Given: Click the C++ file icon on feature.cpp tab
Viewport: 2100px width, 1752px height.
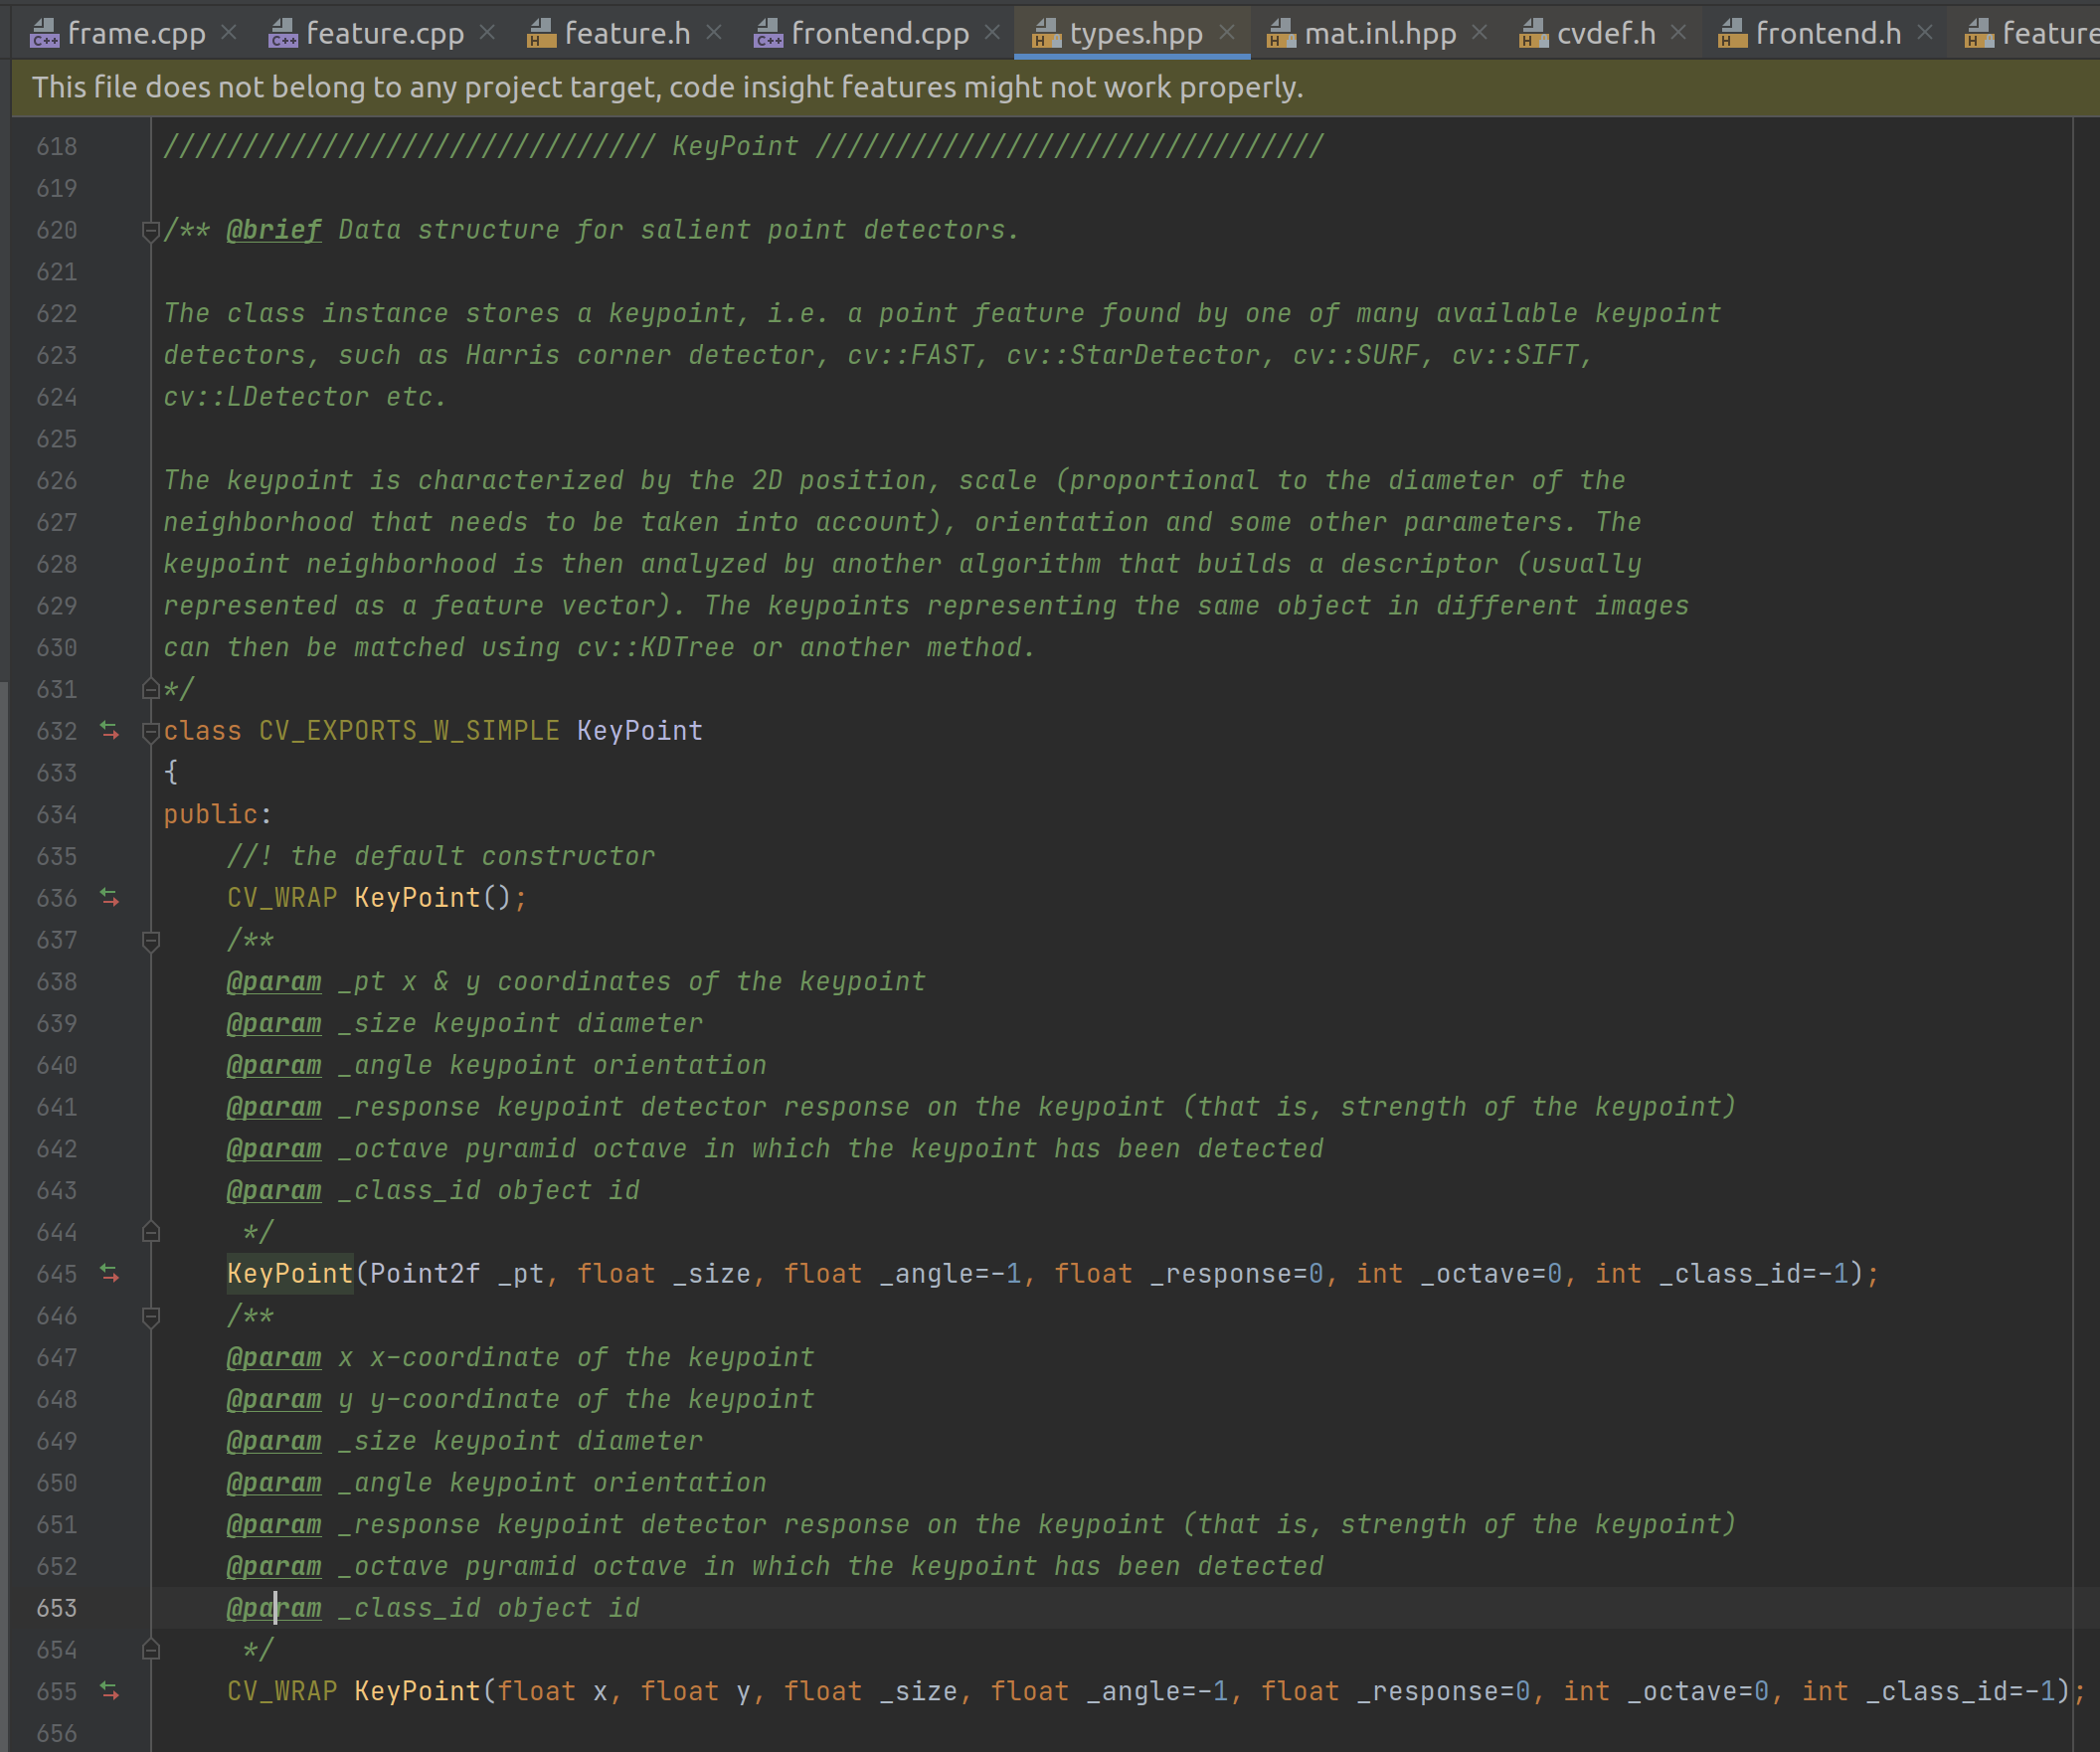Looking at the screenshot, I should tap(284, 34).
